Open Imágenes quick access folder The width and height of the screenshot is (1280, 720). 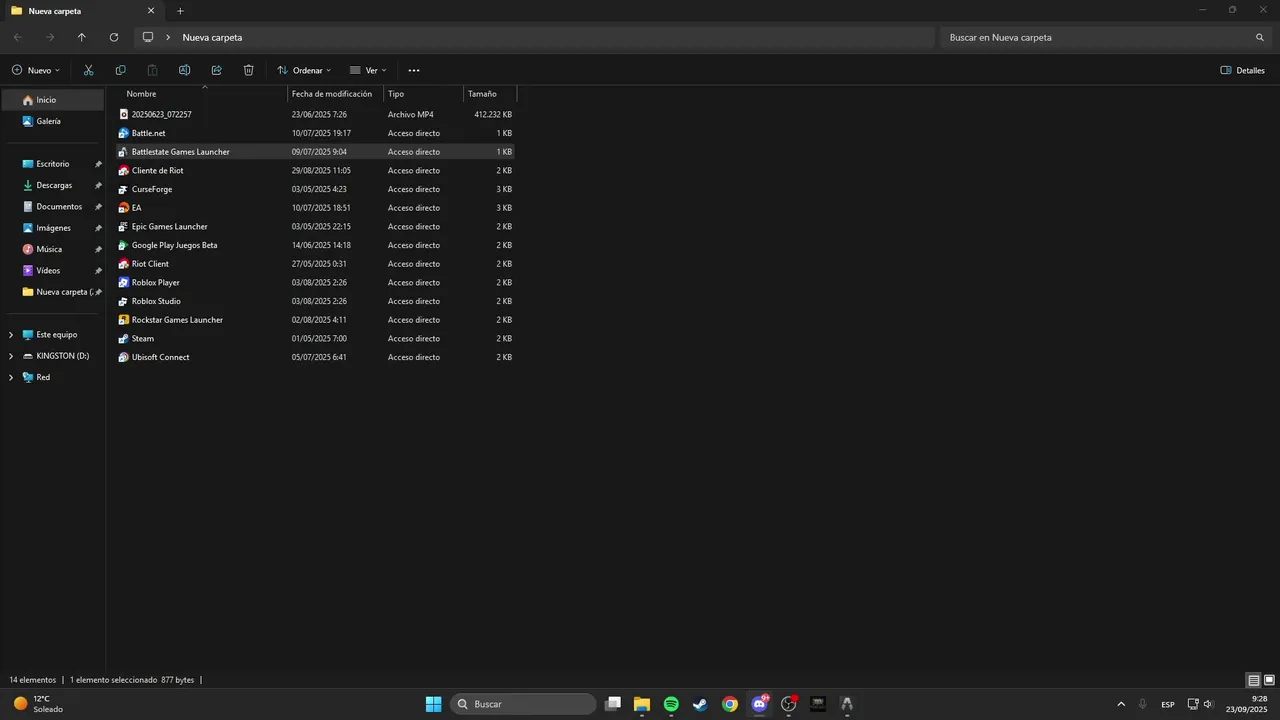tap(53, 228)
